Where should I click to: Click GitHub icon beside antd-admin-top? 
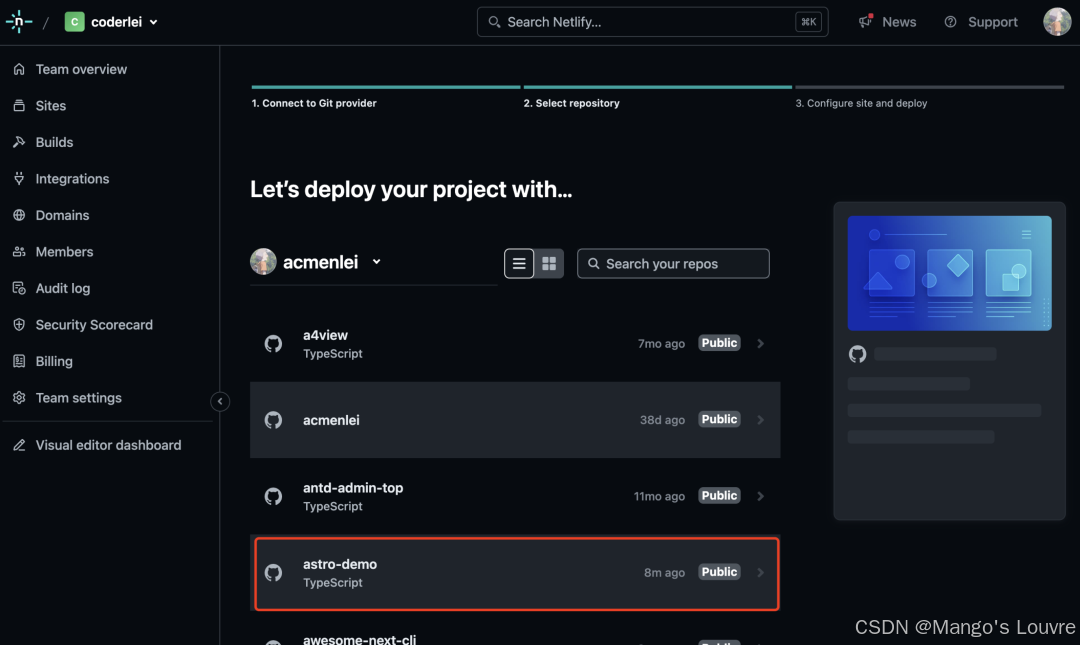coord(273,496)
